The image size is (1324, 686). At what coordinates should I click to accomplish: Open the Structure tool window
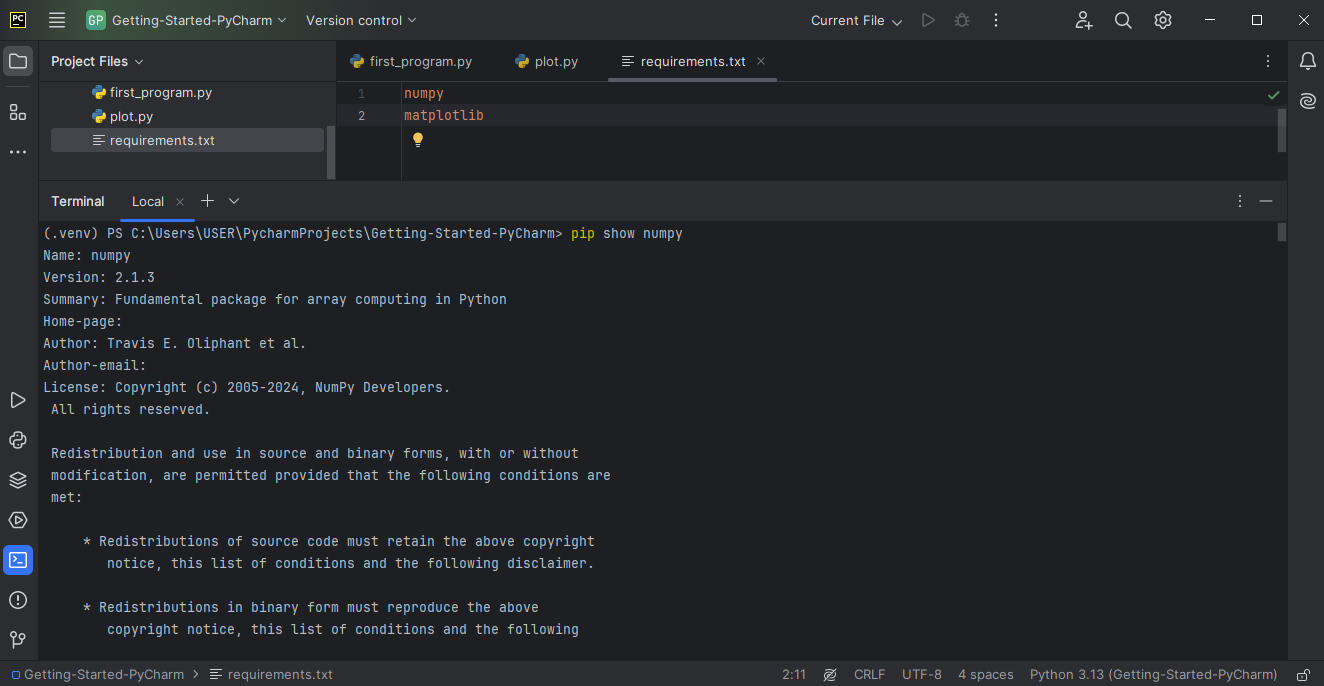(x=18, y=112)
